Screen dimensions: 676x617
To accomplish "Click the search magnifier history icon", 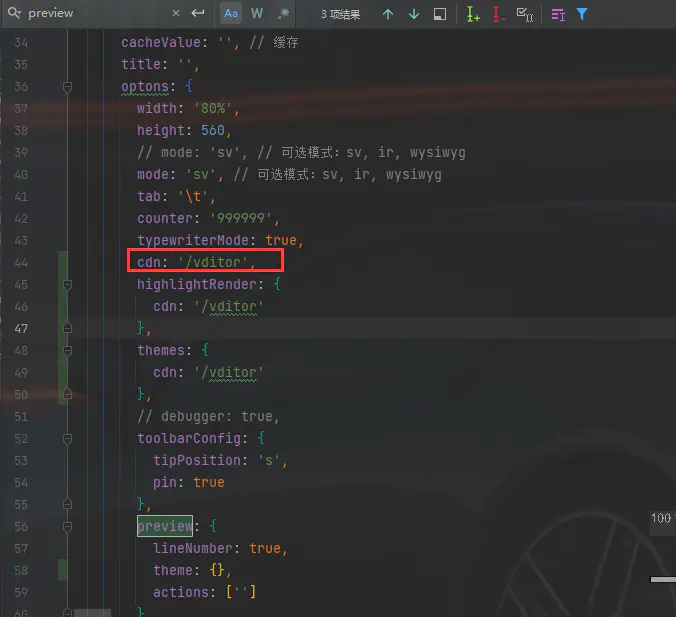I will (14, 14).
